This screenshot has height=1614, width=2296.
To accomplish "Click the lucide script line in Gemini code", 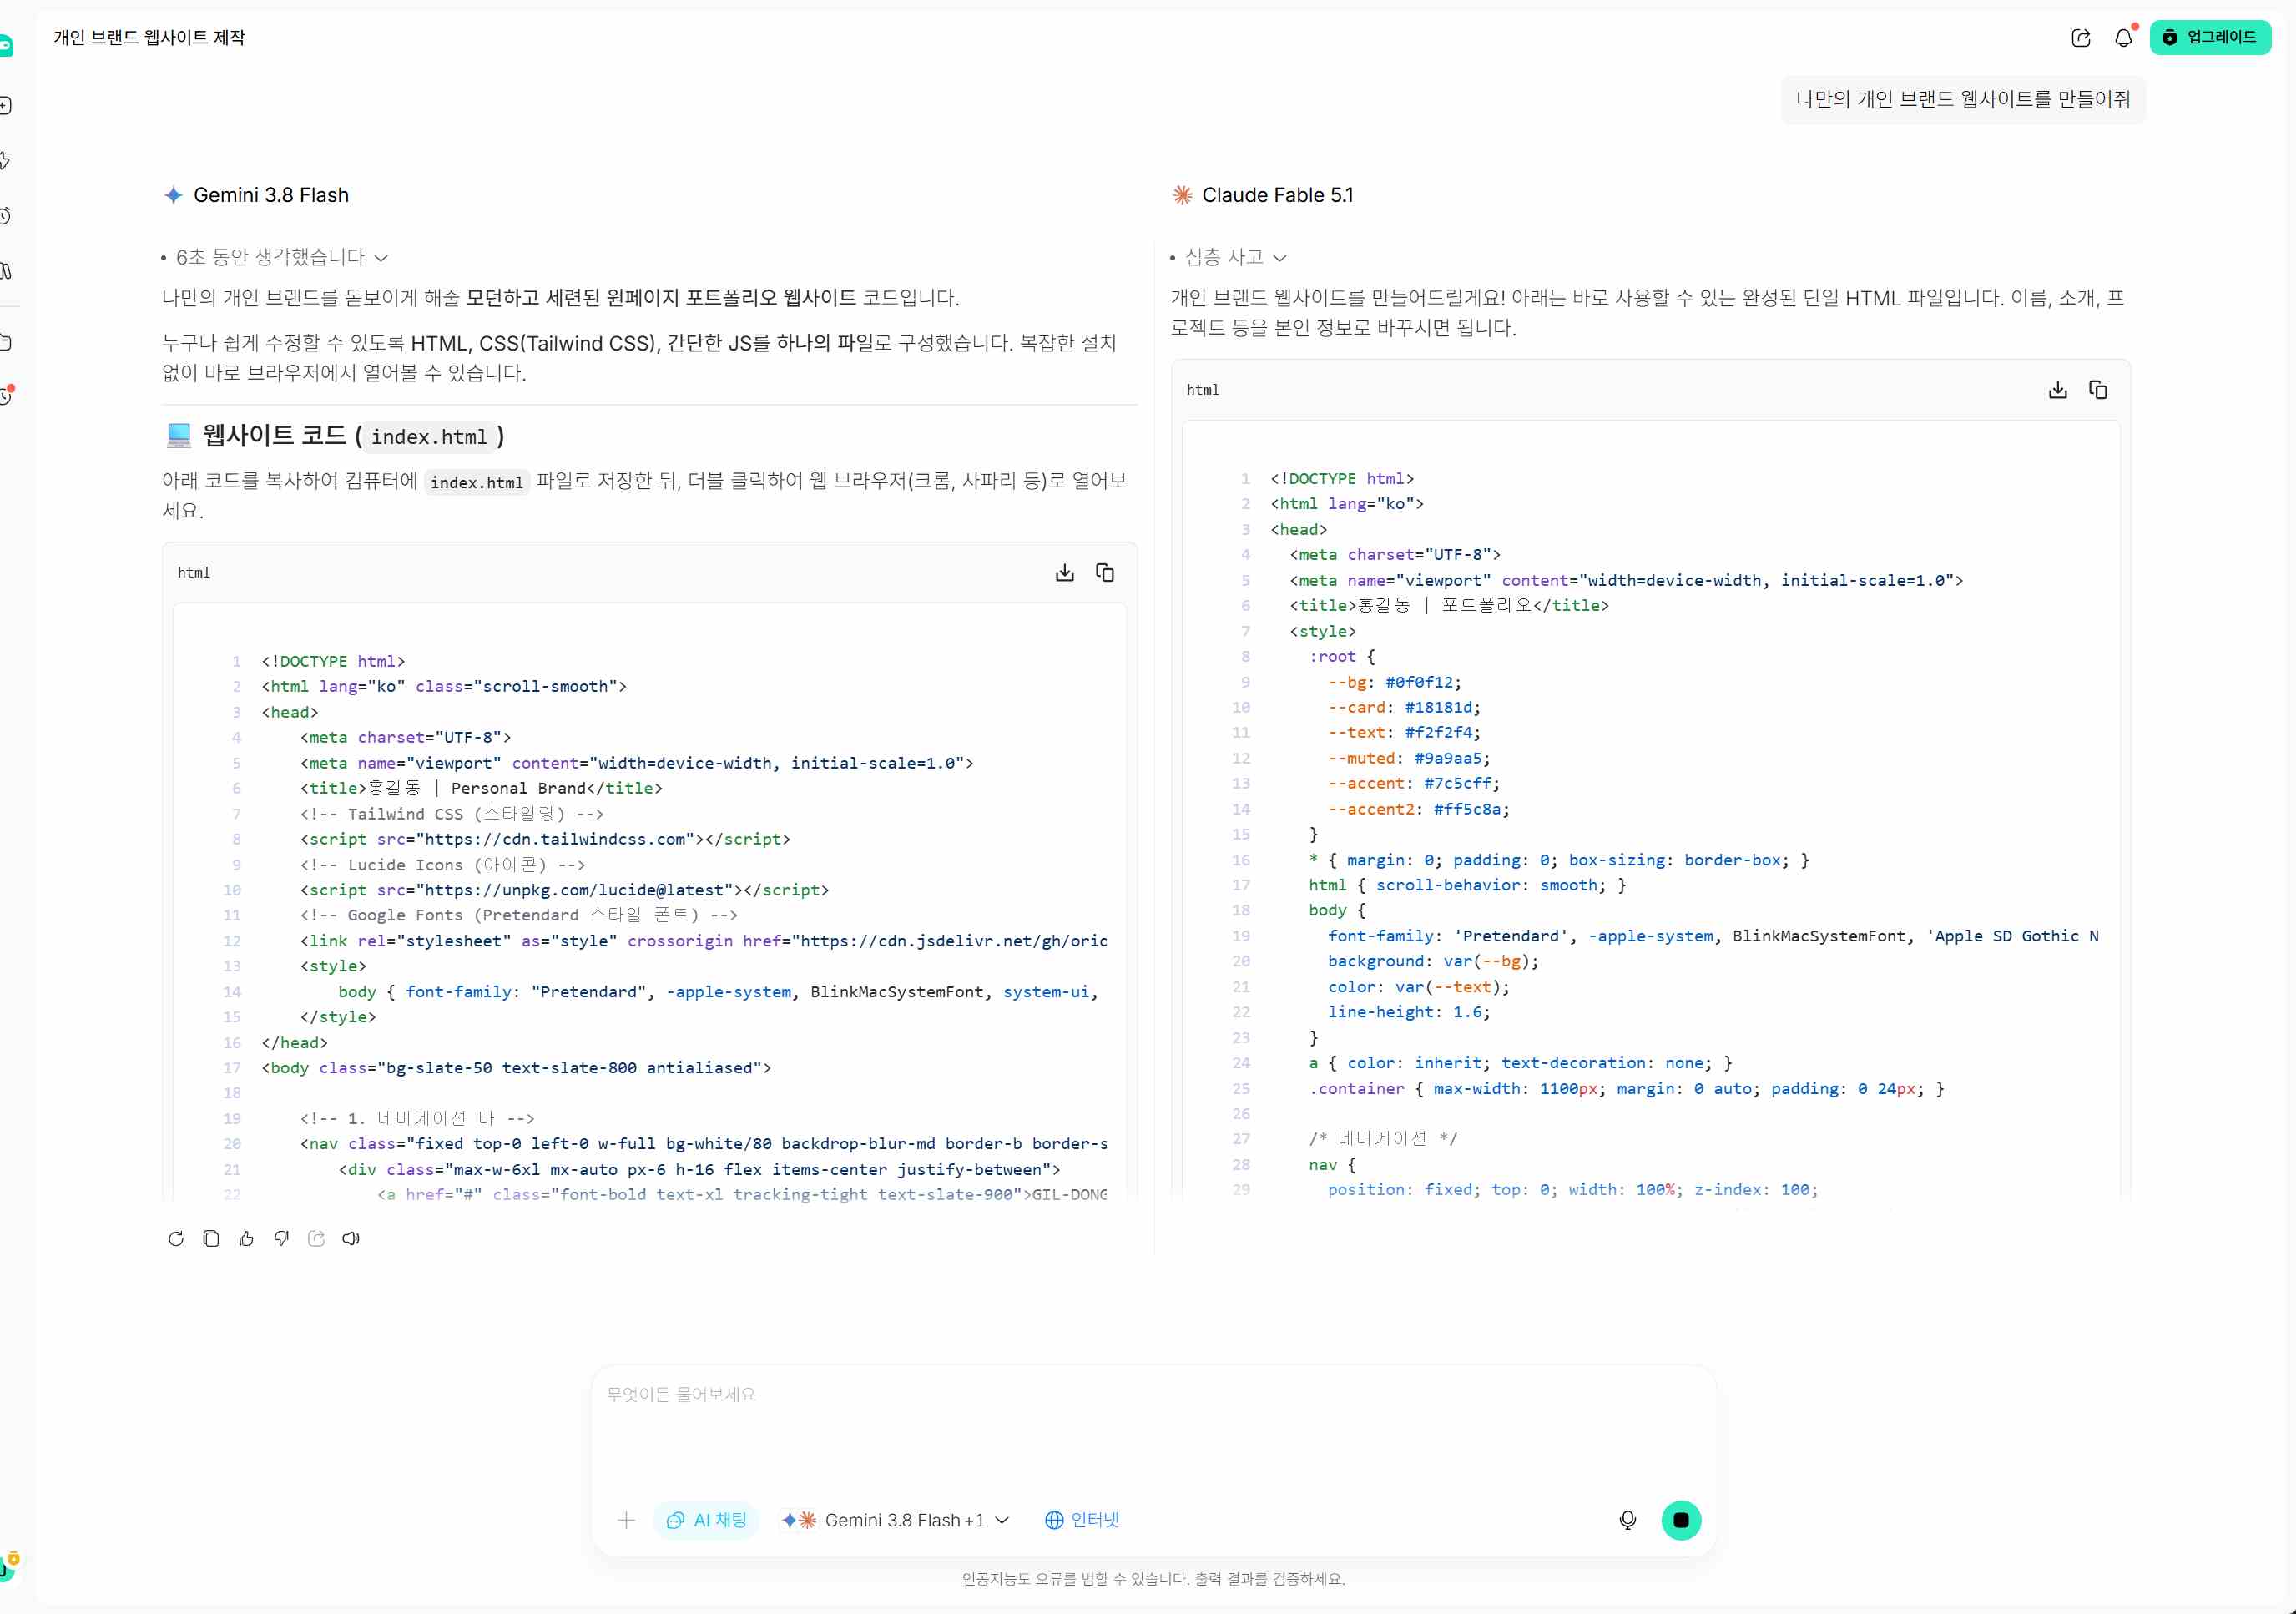I will [564, 890].
